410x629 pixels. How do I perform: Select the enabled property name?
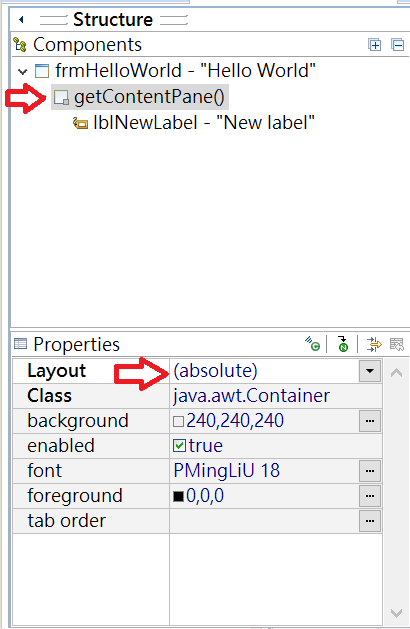pos(61,446)
